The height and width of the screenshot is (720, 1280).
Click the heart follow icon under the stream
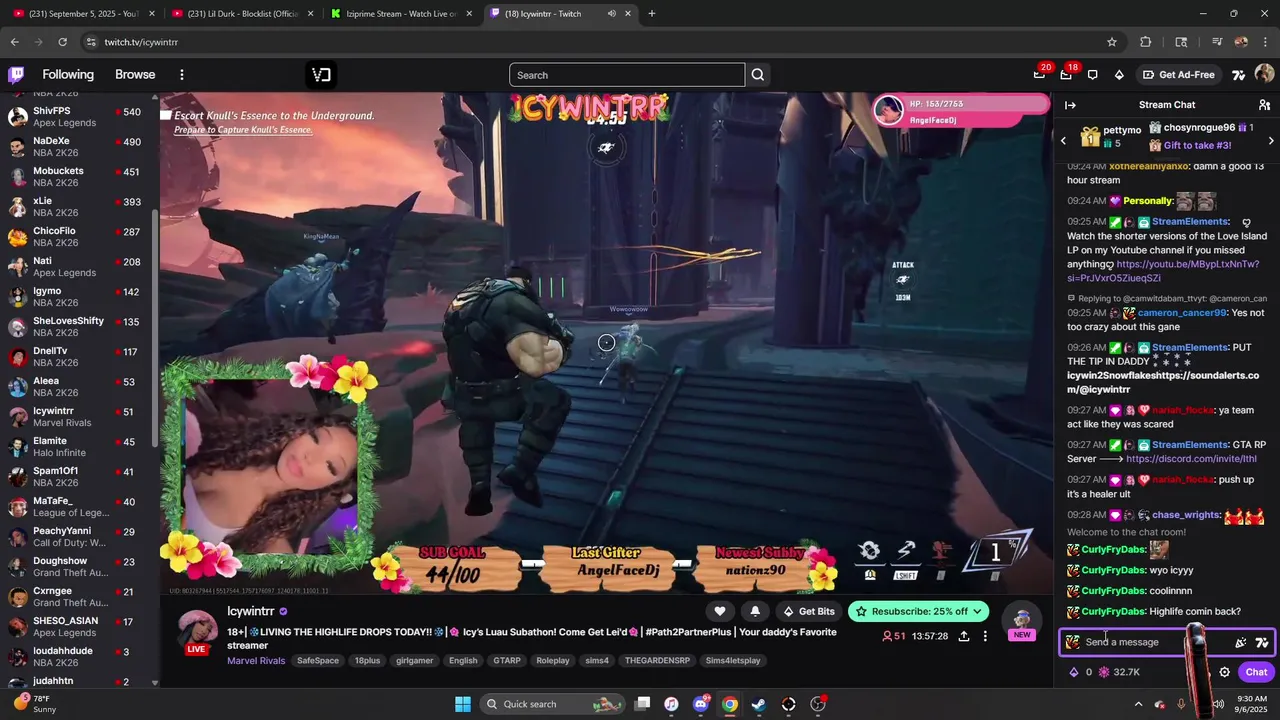720,611
